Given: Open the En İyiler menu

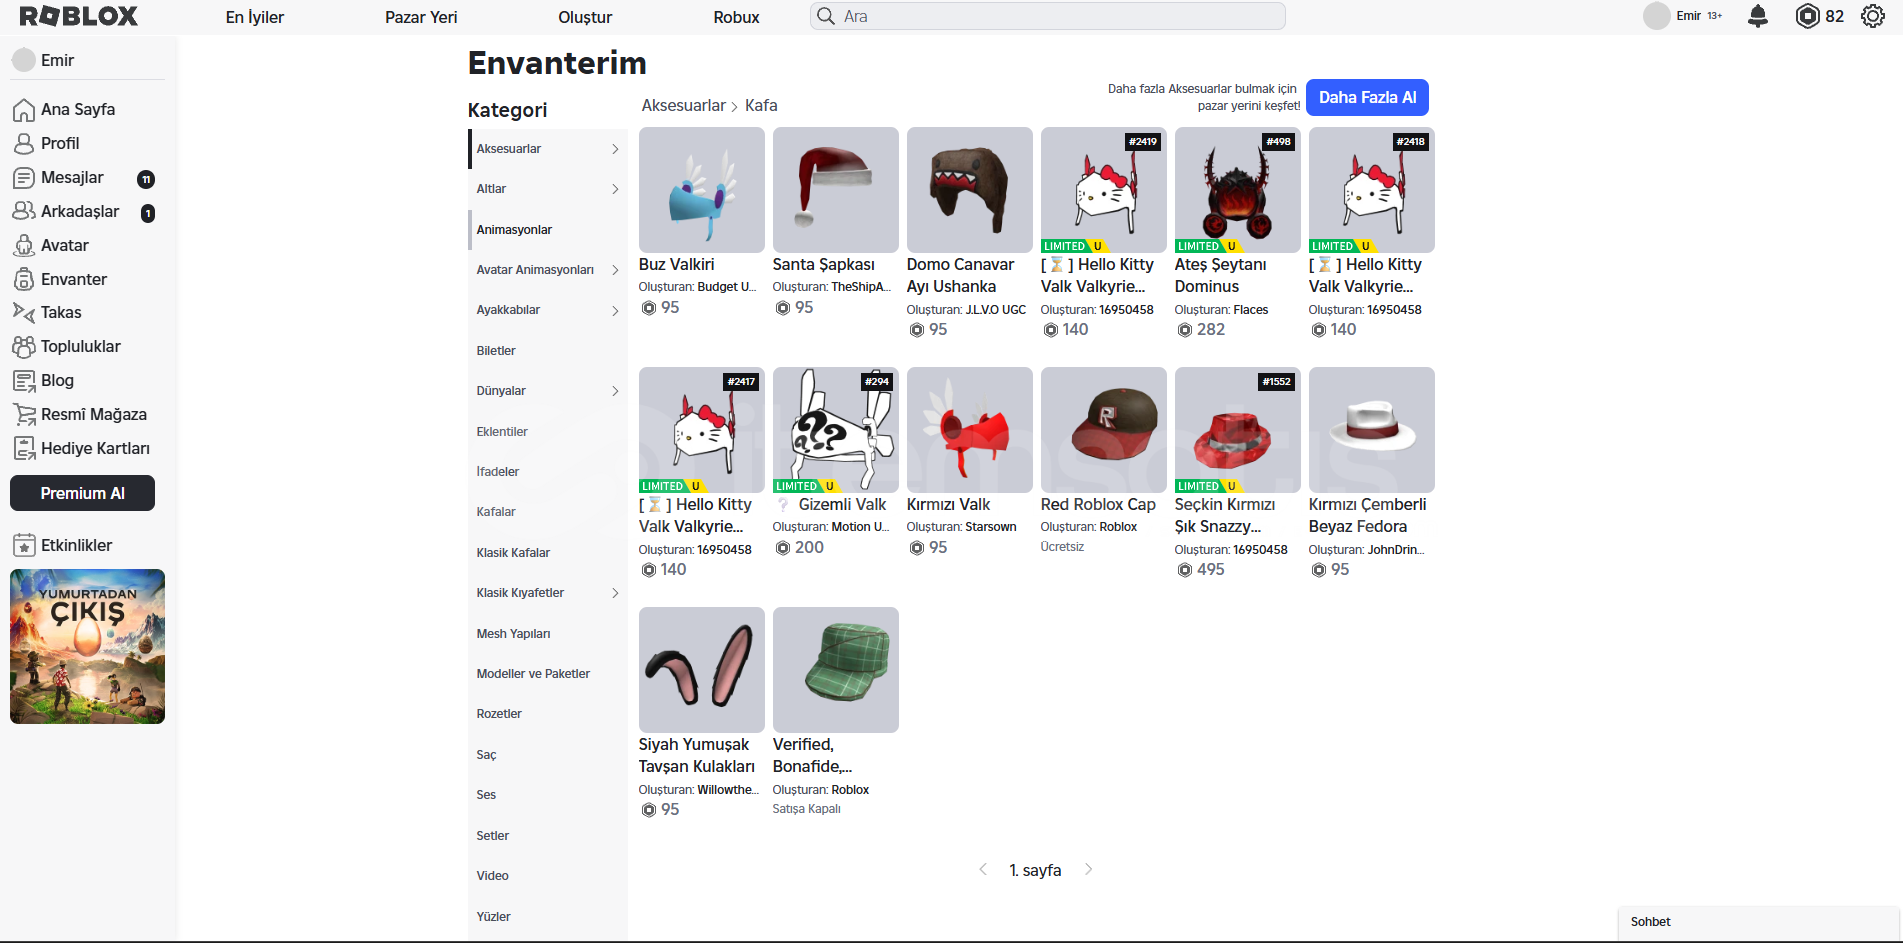Looking at the screenshot, I should (255, 17).
